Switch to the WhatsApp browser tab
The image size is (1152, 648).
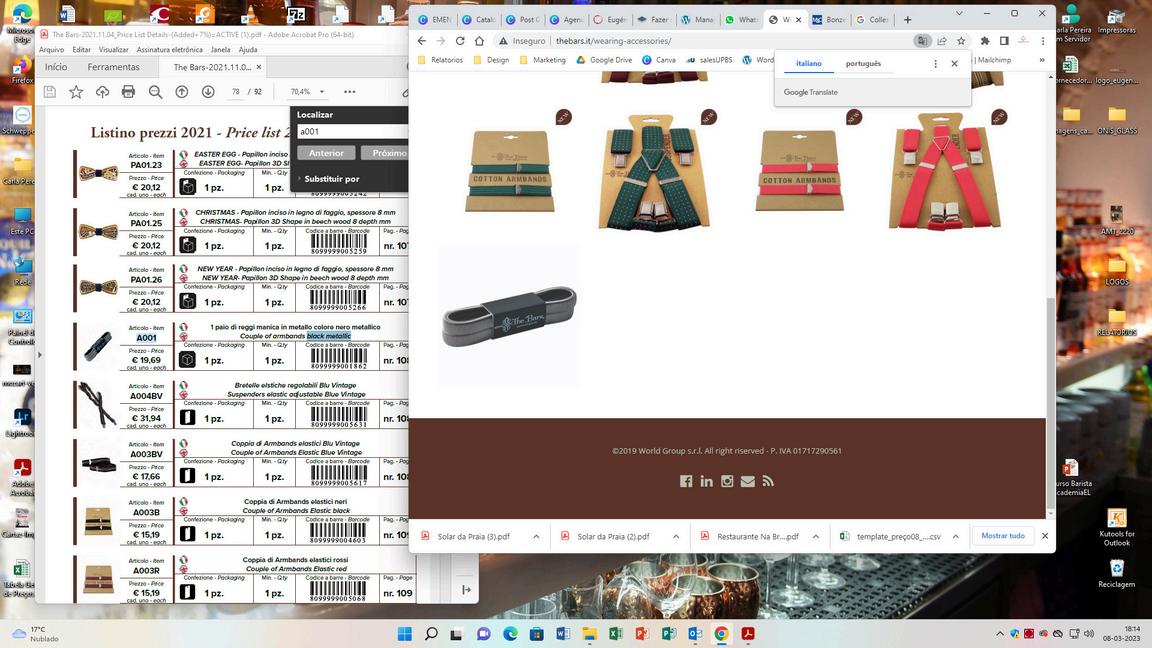pos(743,20)
